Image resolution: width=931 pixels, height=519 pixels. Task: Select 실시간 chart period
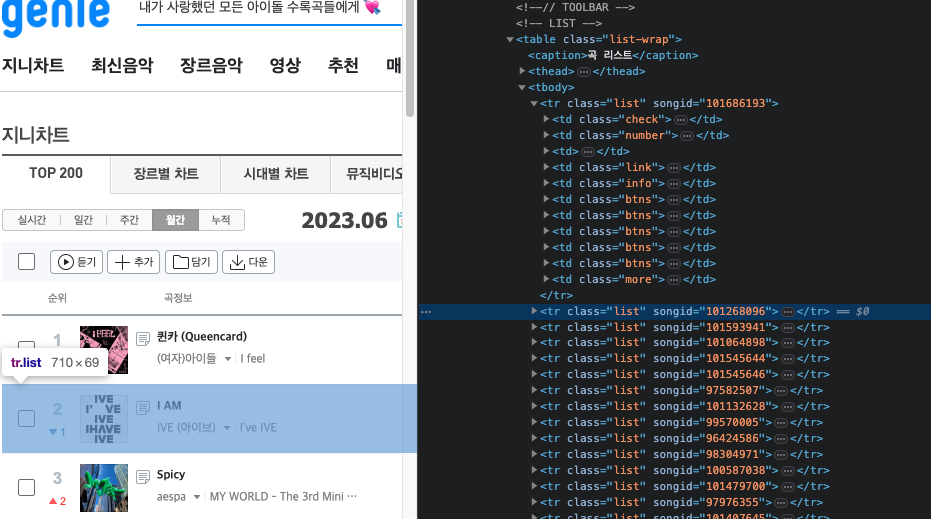point(31,220)
